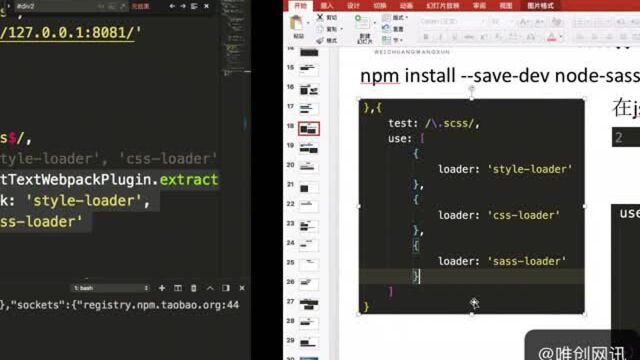Toggle italic formatting in the PowerPoint ribbon
Image resolution: width=640 pixels, height=360 pixels.
(440, 37)
